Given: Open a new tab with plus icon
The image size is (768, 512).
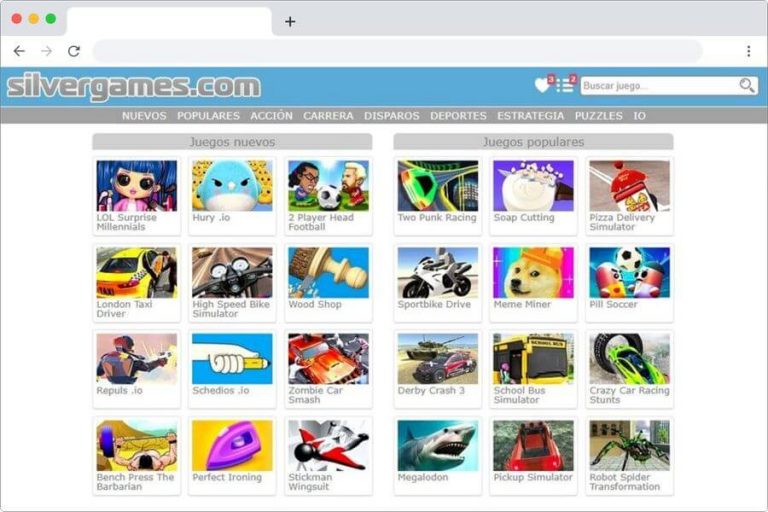Looking at the screenshot, I should [x=290, y=22].
